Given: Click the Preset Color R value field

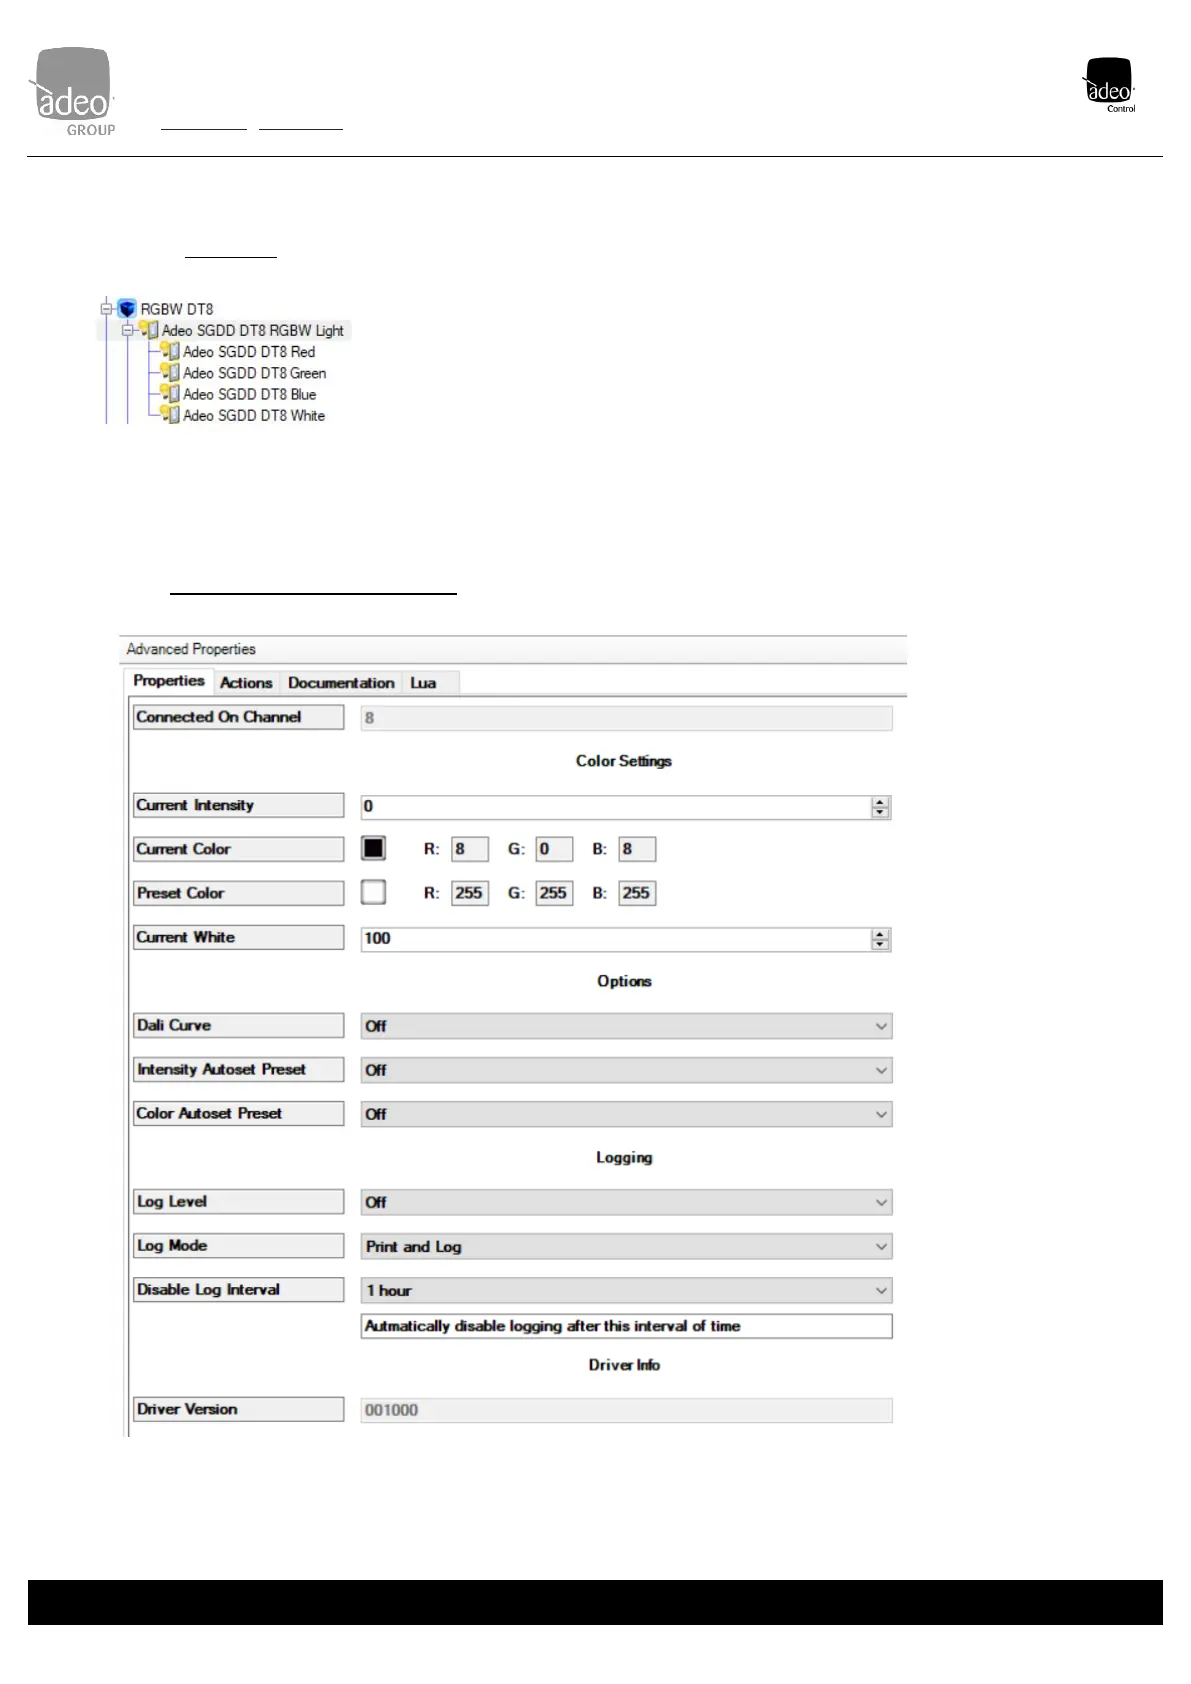Looking at the screenshot, I should (470, 893).
